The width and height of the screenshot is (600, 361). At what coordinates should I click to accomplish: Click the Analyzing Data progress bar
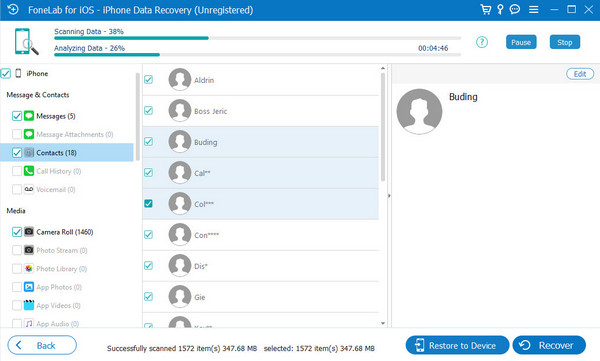point(257,55)
